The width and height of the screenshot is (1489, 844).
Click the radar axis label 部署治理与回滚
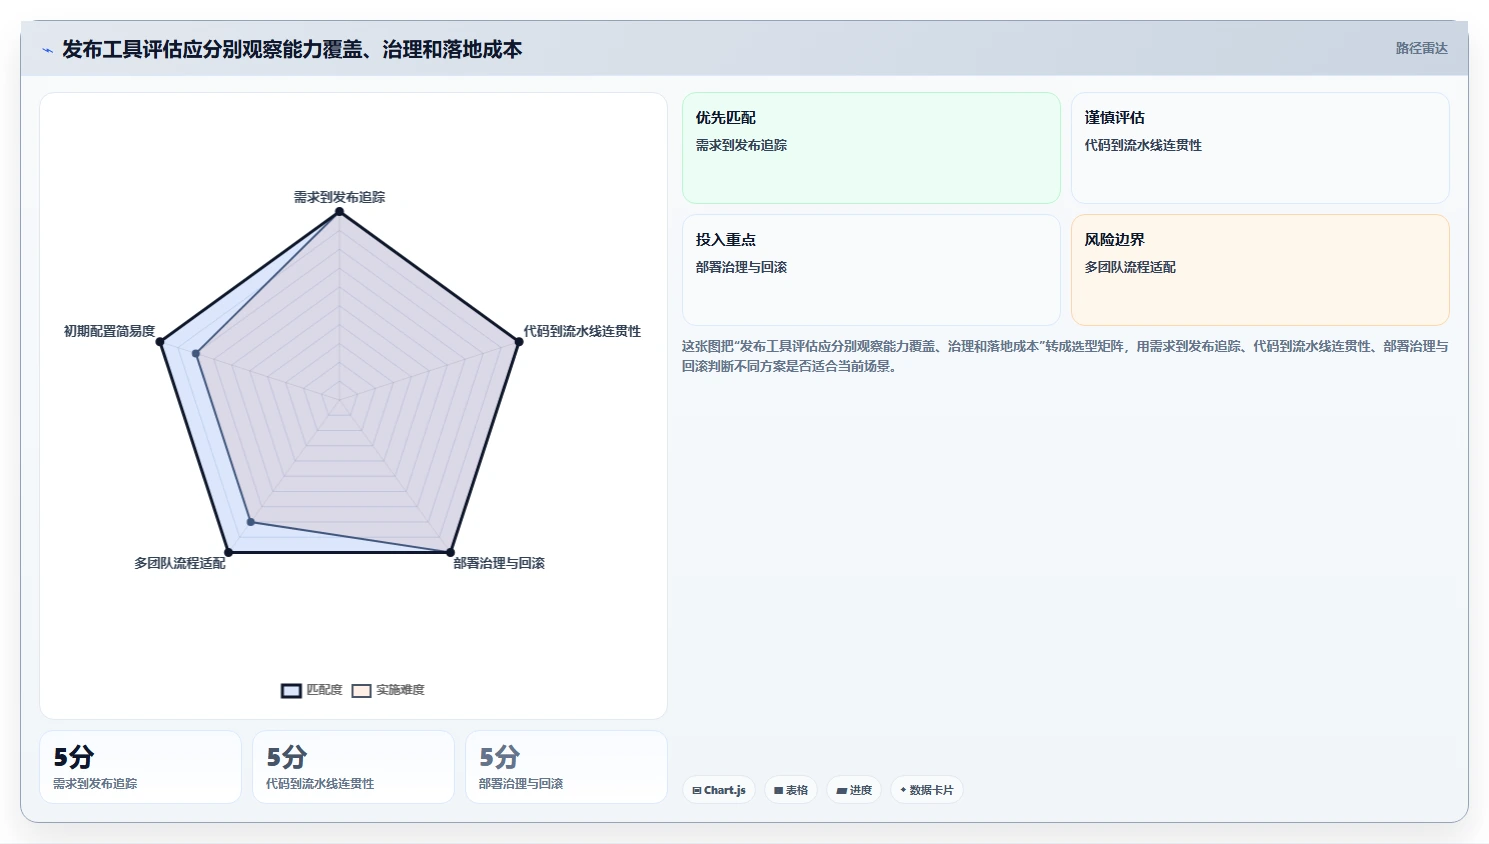pyautogui.click(x=499, y=563)
